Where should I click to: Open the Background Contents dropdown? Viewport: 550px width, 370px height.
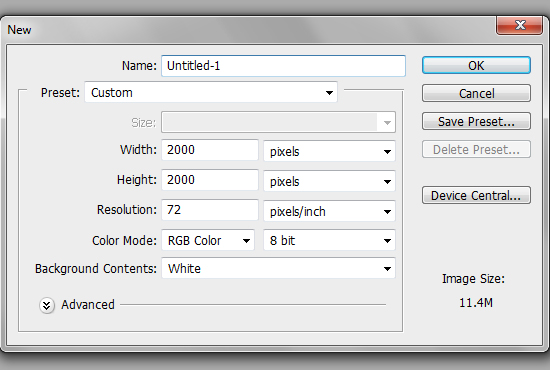[x=279, y=268]
